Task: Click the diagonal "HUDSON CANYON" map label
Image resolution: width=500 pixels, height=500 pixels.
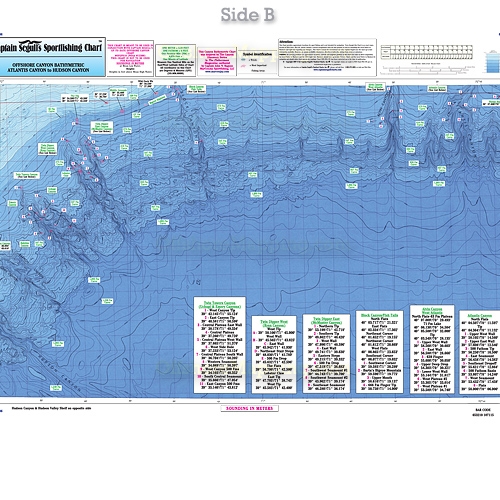Action: 59,372
